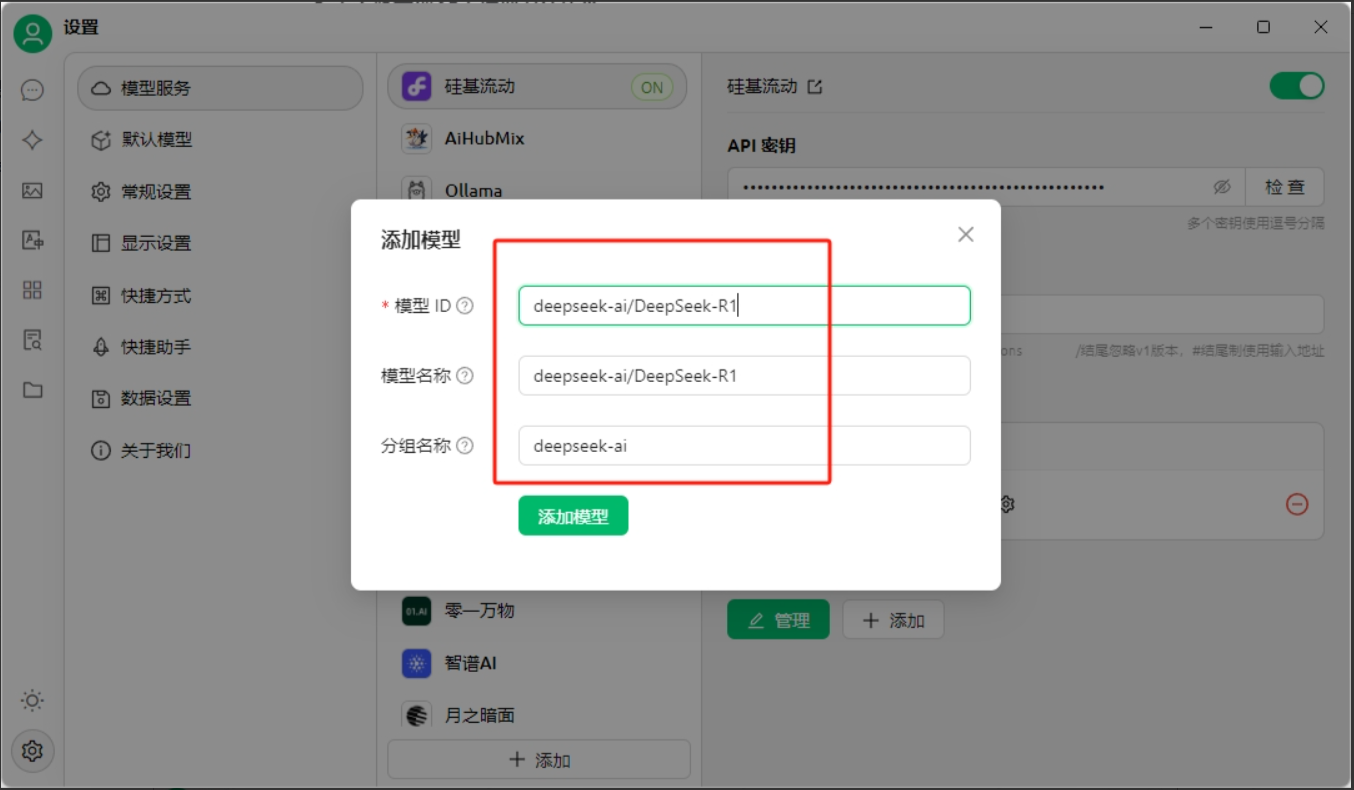Open the files folder icon in sidebar
The width and height of the screenshot is (1354, 790).
point(33,390)
